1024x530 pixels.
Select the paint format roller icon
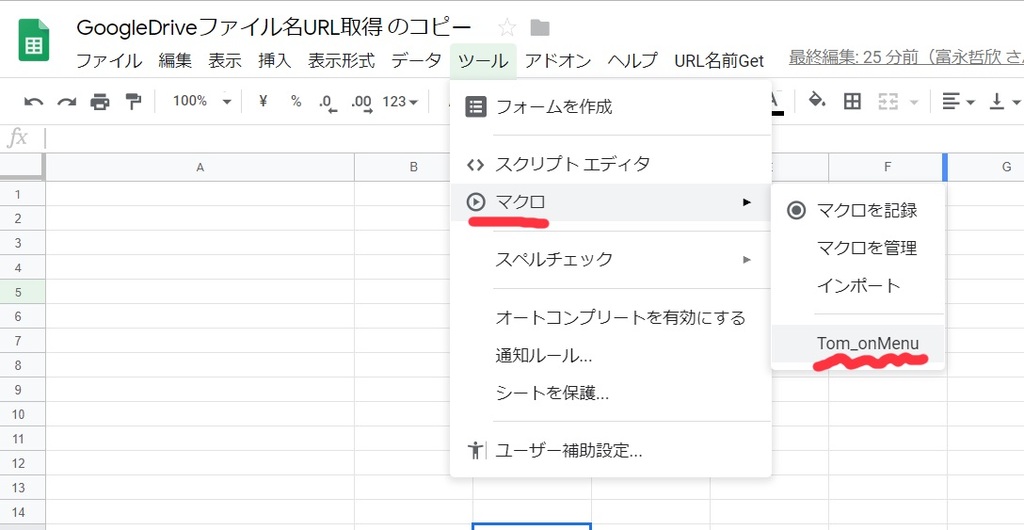[x=133, y=101]
